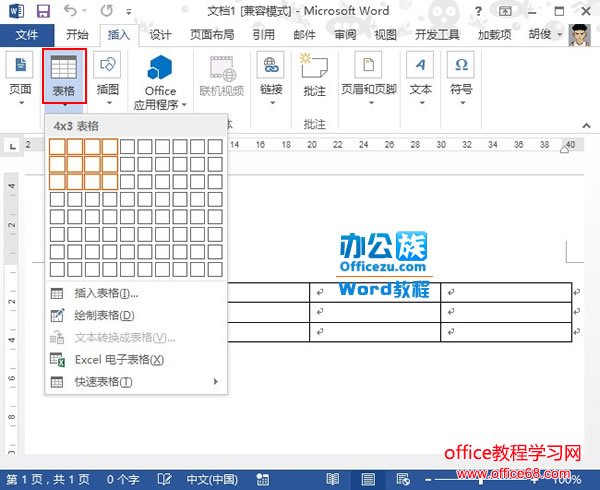Click the 链接 (Links) button
The height and width of the screenshot is (490, 600).
point(271,79)
